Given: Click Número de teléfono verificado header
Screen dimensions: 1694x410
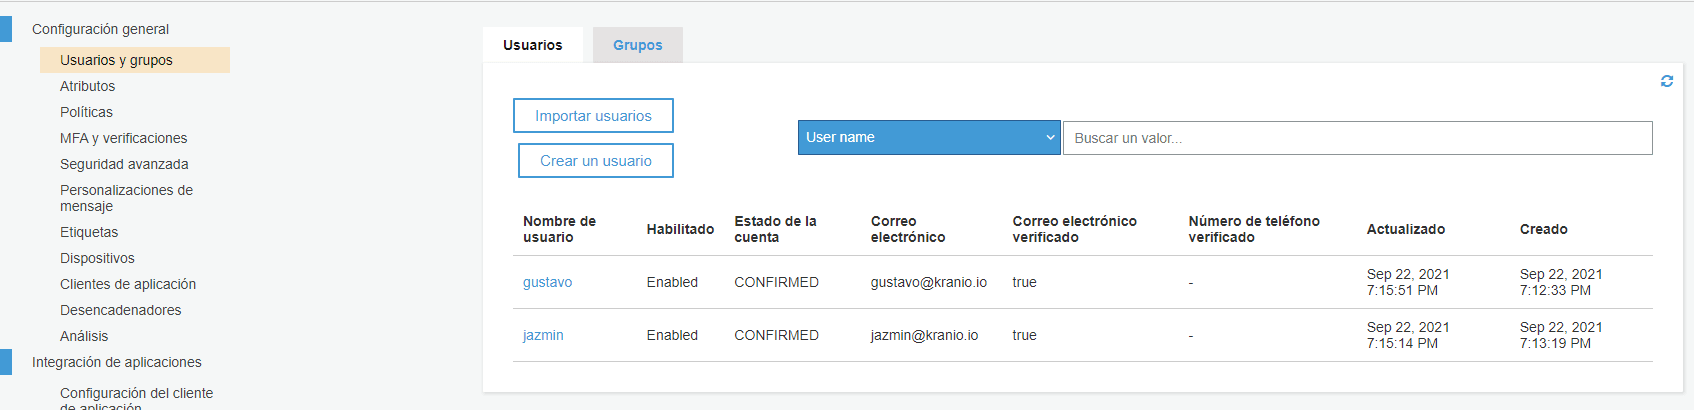Looking at the screenshot, I should [x=1254, y=229].
